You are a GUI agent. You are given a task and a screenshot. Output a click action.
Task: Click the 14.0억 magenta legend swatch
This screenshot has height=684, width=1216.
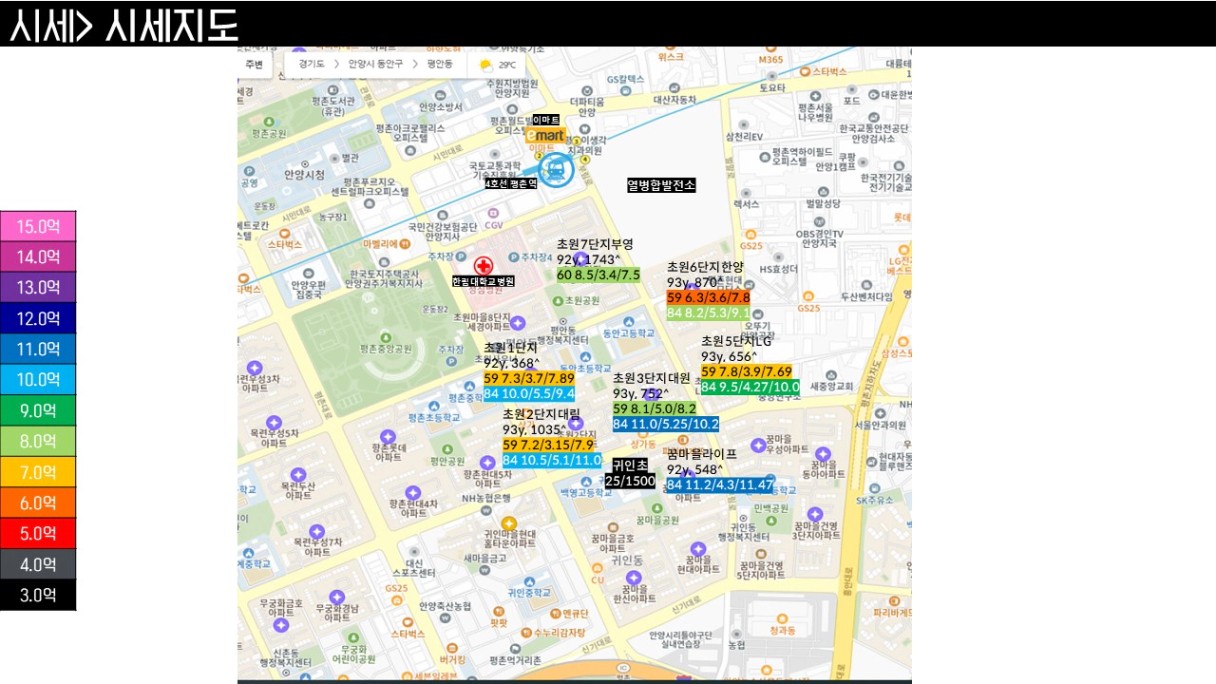[x=37, y=257]
